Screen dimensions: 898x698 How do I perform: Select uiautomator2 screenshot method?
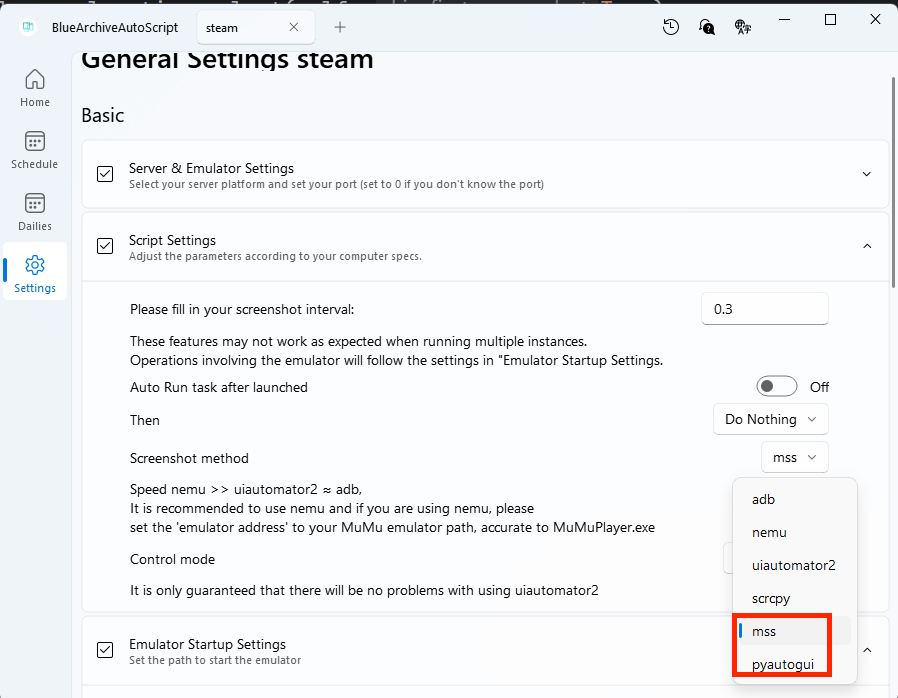(795, 566)
